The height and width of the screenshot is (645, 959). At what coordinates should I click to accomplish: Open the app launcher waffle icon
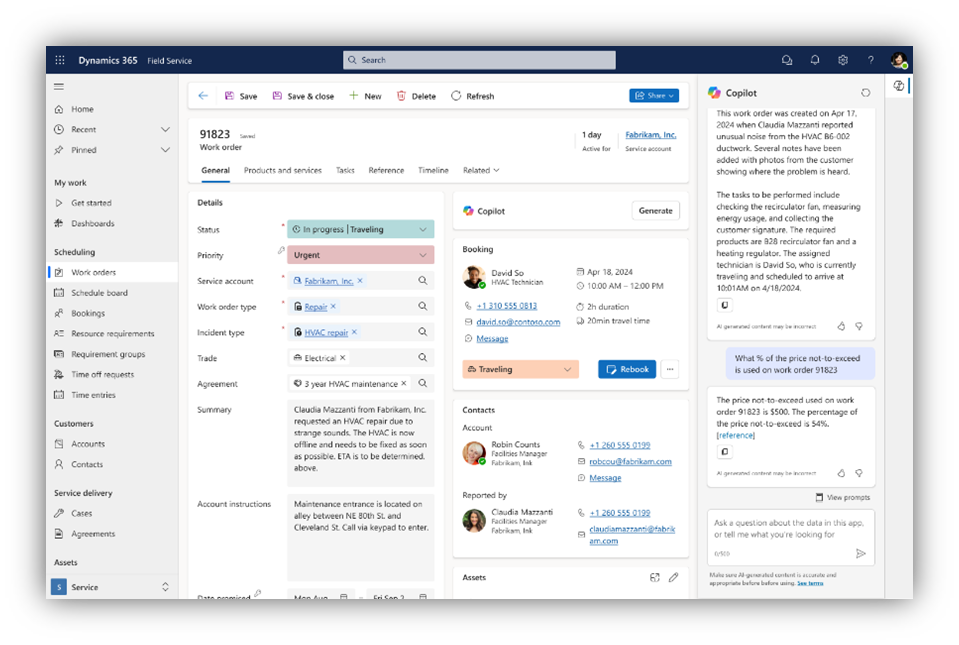[x=60, y=60]
